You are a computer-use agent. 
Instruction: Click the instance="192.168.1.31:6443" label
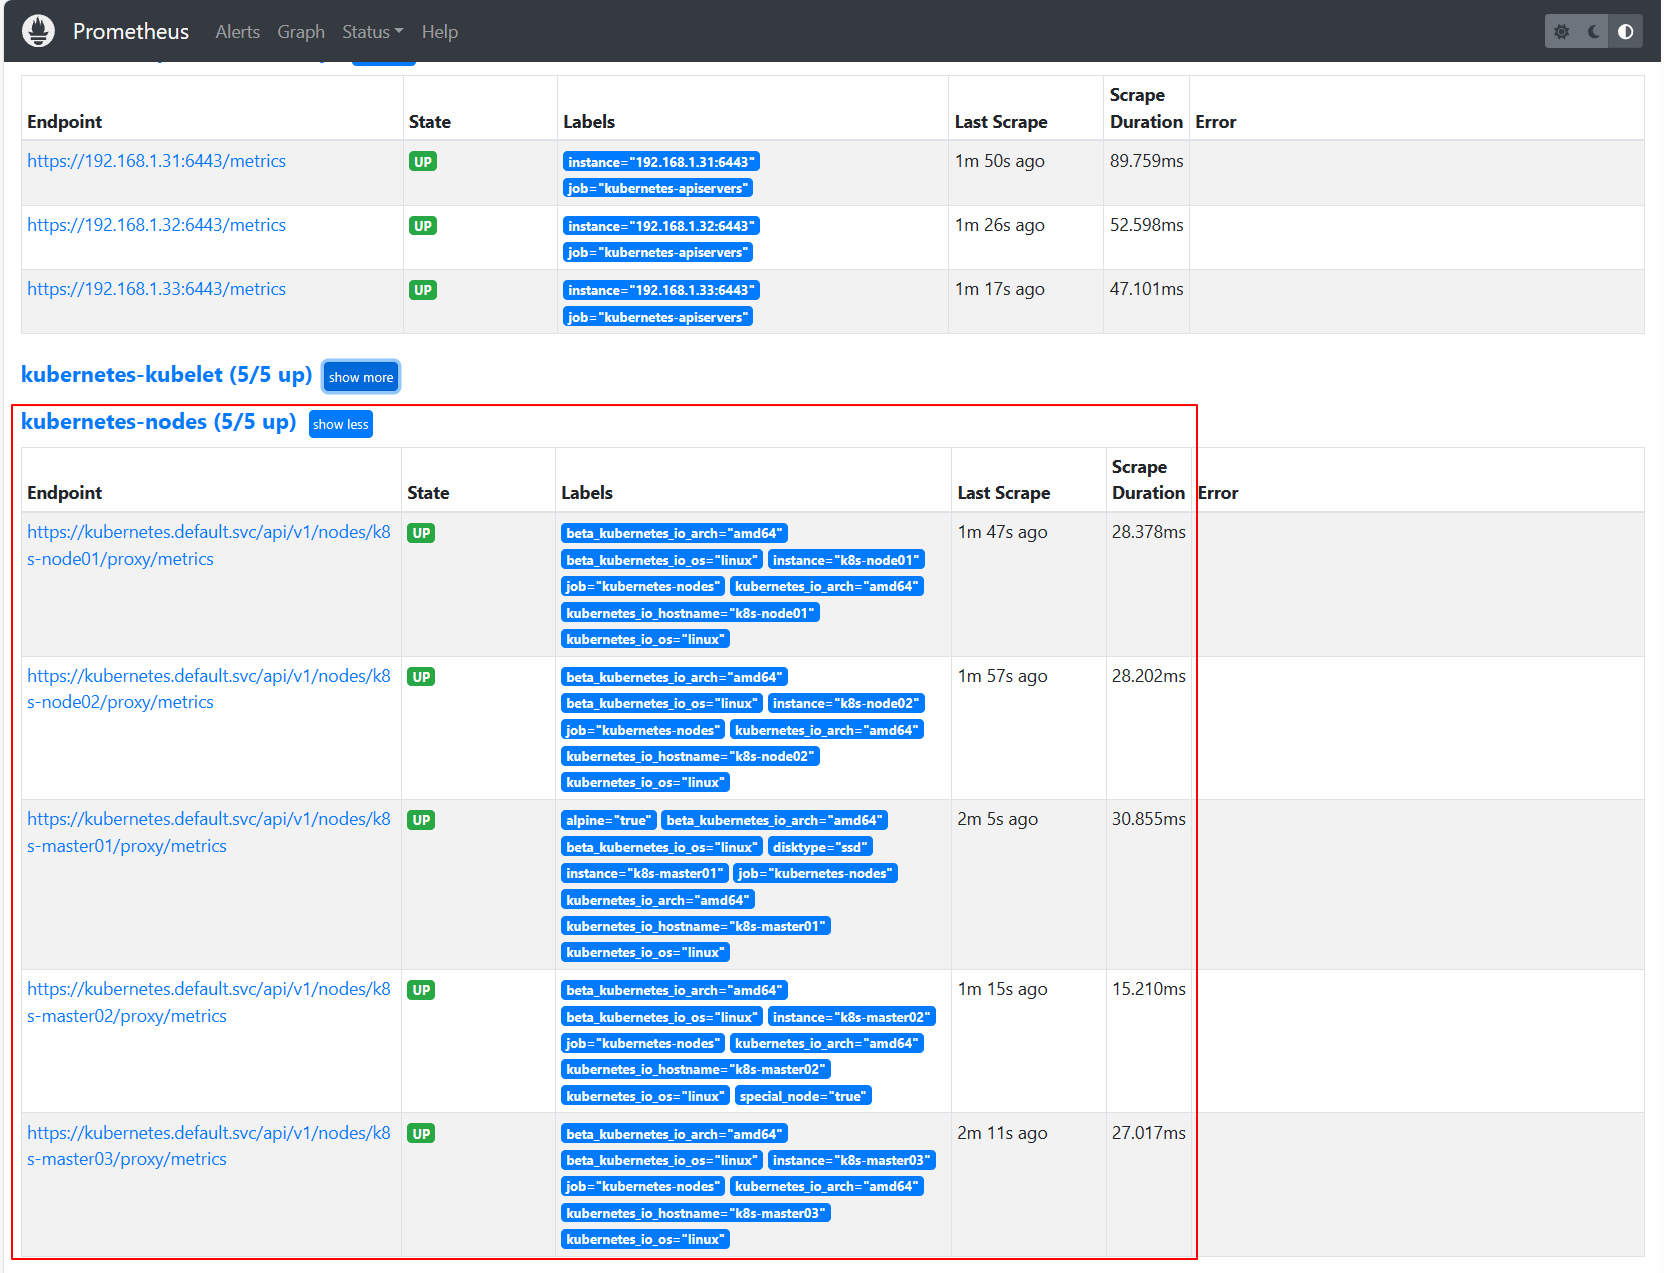coord(661,162)
